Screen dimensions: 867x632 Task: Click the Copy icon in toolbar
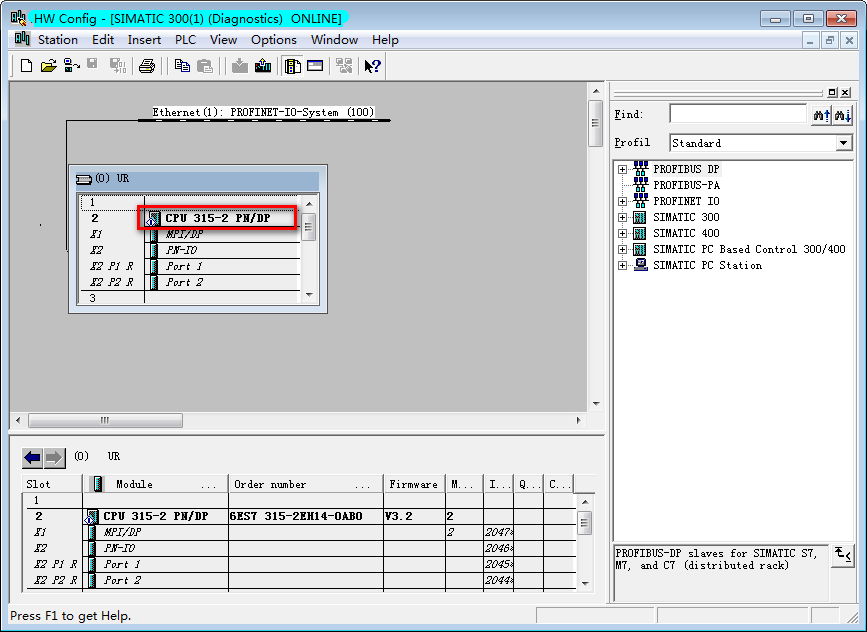pyautogui.click(x=182, y=66)
